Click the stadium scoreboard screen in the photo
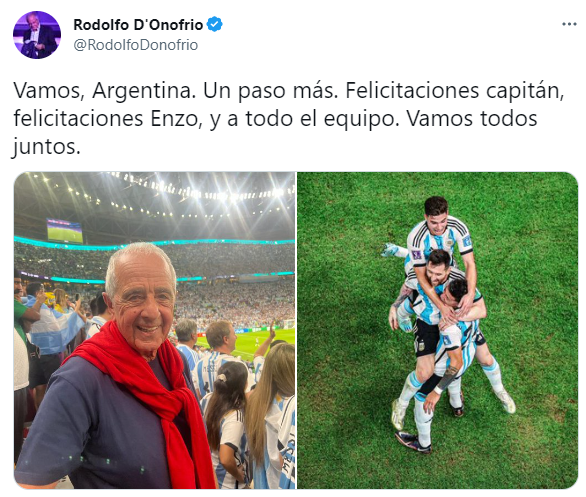Viewport: 586px width, 497px height. coord(65,231)
